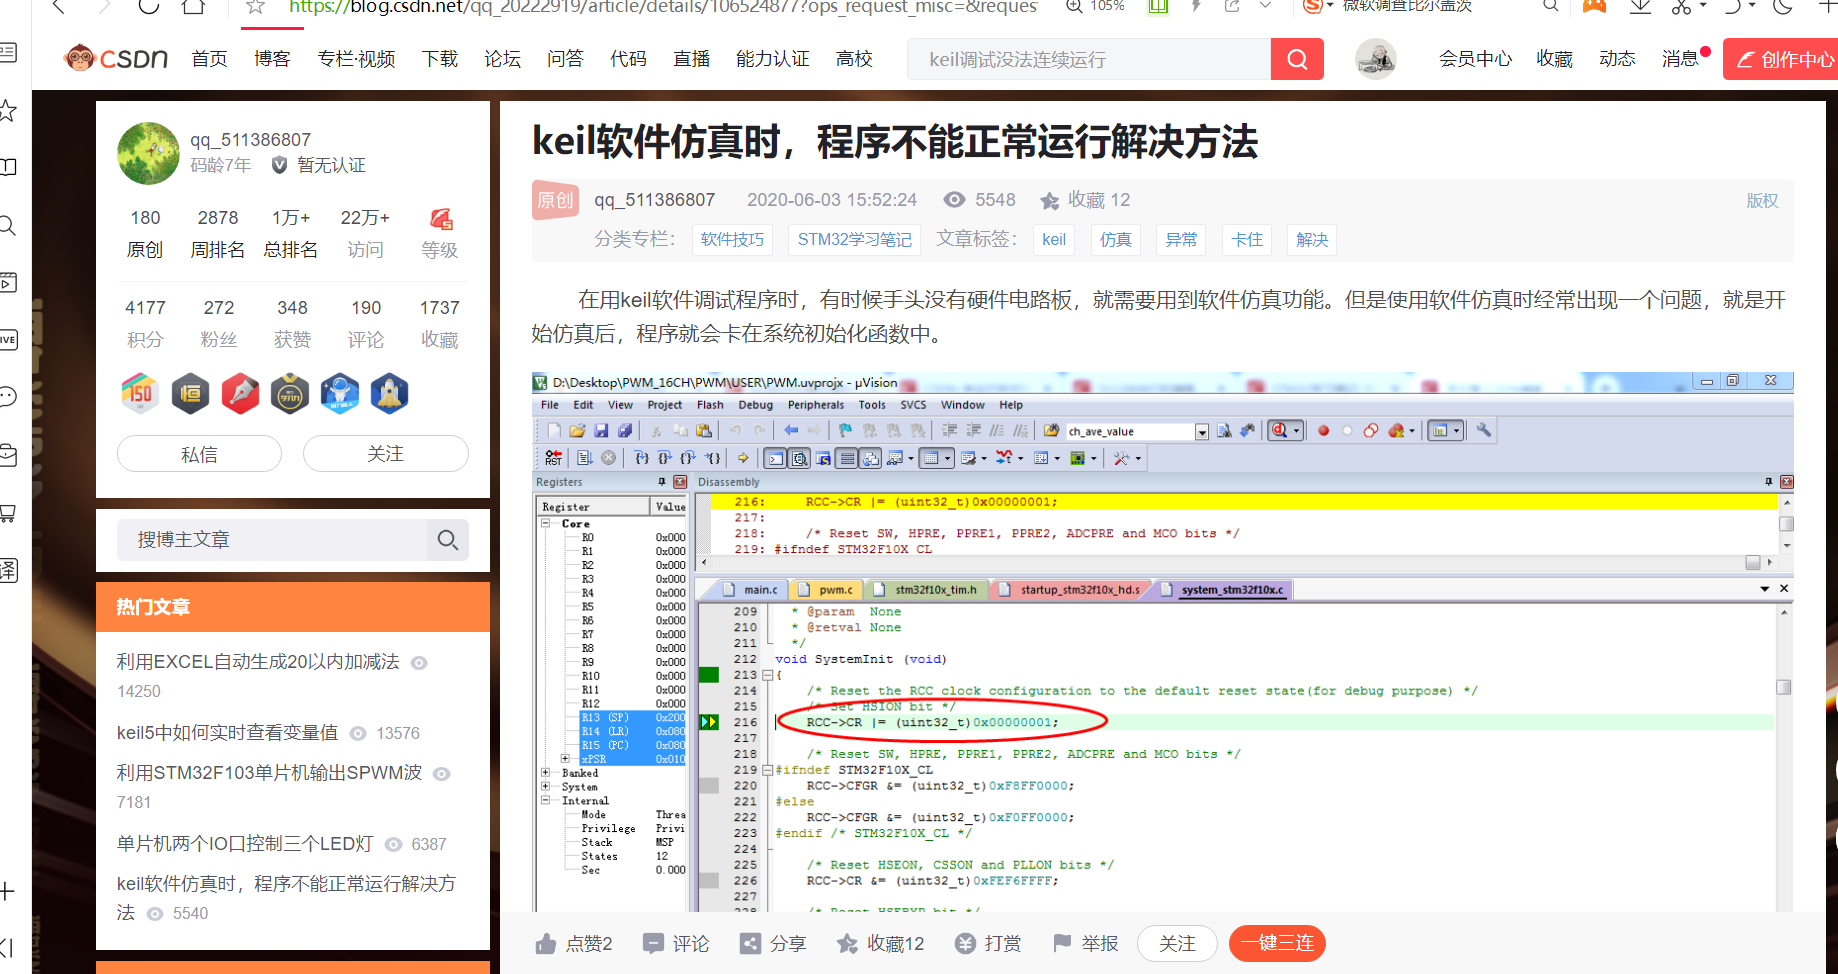Click the 打赏 reward icon
The height and width of the screenshot is (974, 1838).
(x=965, y=943)
